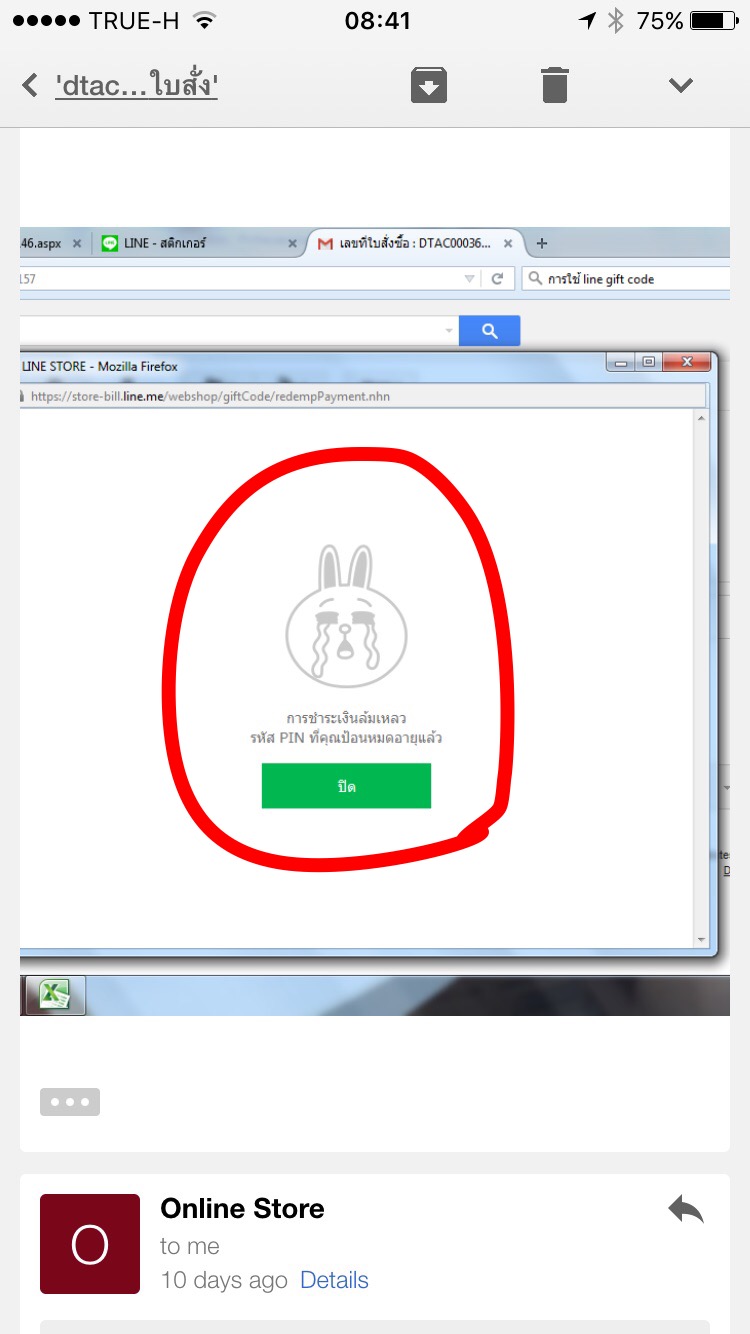Viewport: 750px width, 1334px height.
Task: Tap the crying bunny illustration in the popup
Action: click(345, 616)
